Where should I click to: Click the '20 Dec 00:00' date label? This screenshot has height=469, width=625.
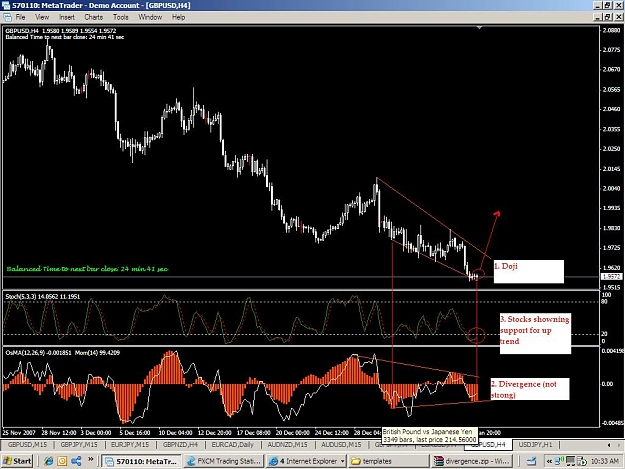tap(293, 432)
